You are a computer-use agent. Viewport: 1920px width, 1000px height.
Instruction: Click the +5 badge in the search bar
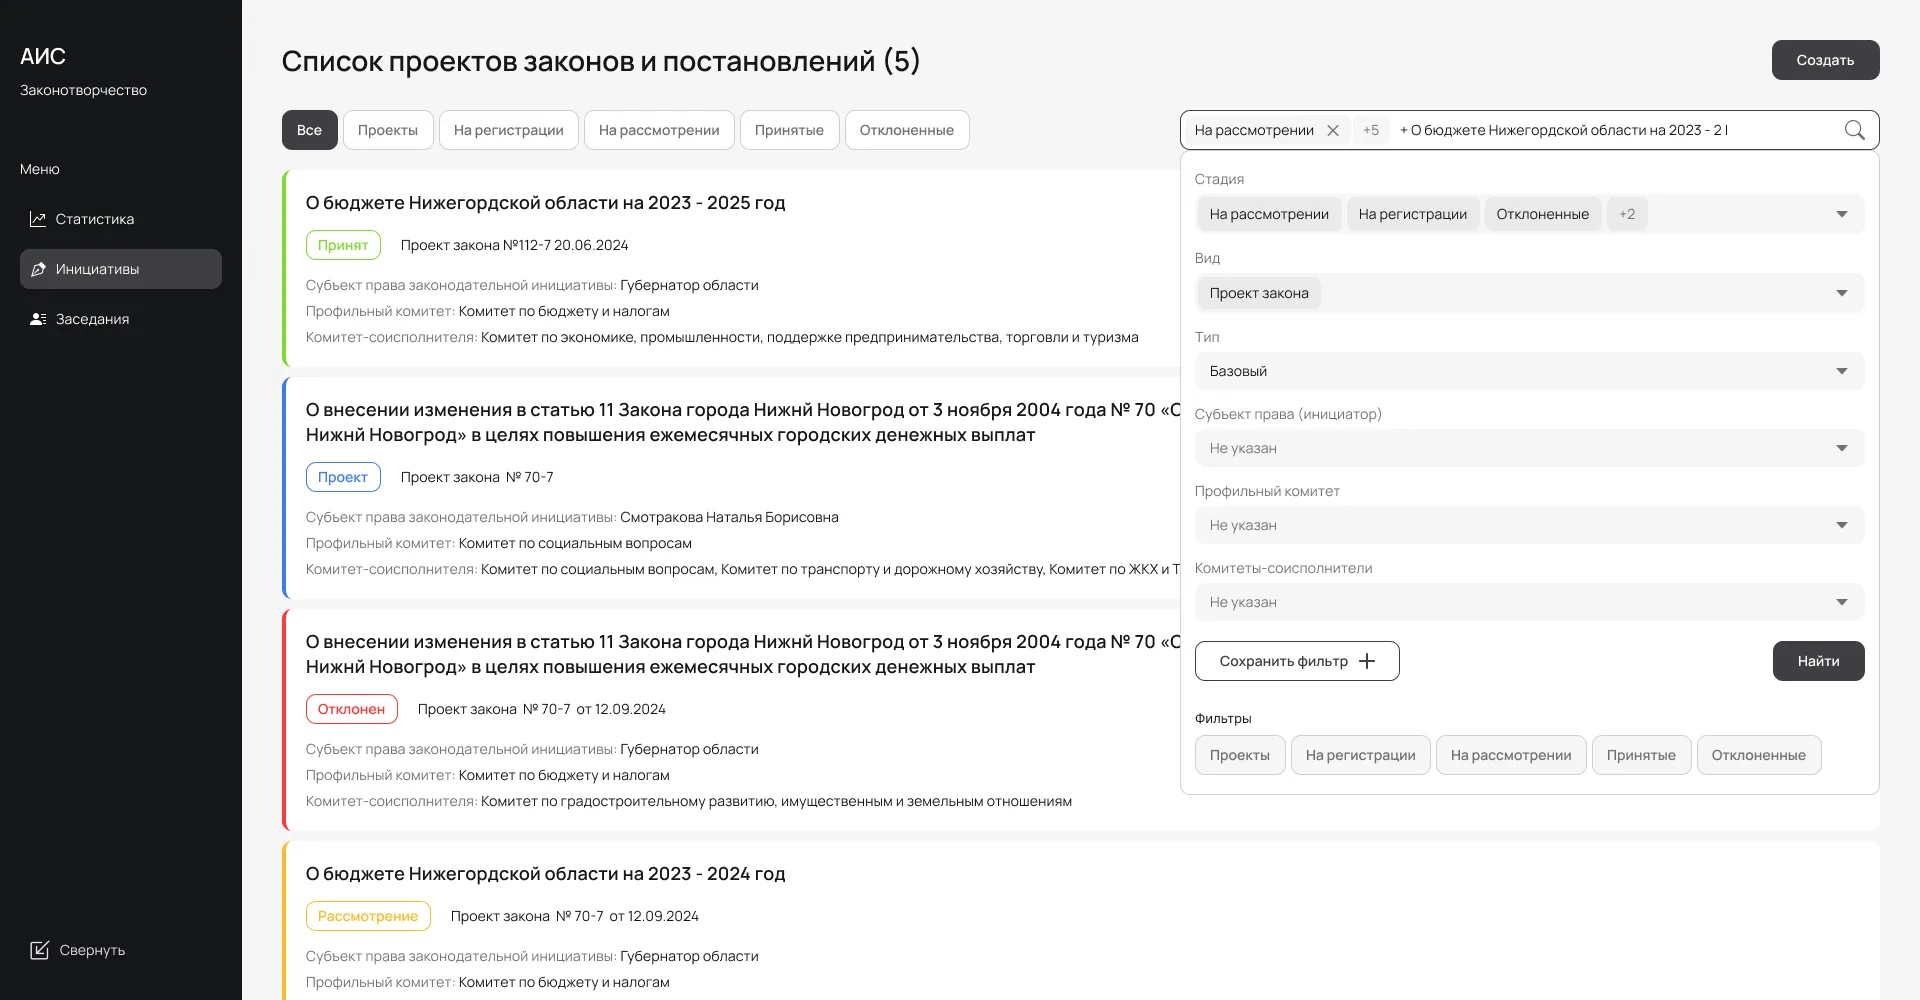pos(1371,130)
